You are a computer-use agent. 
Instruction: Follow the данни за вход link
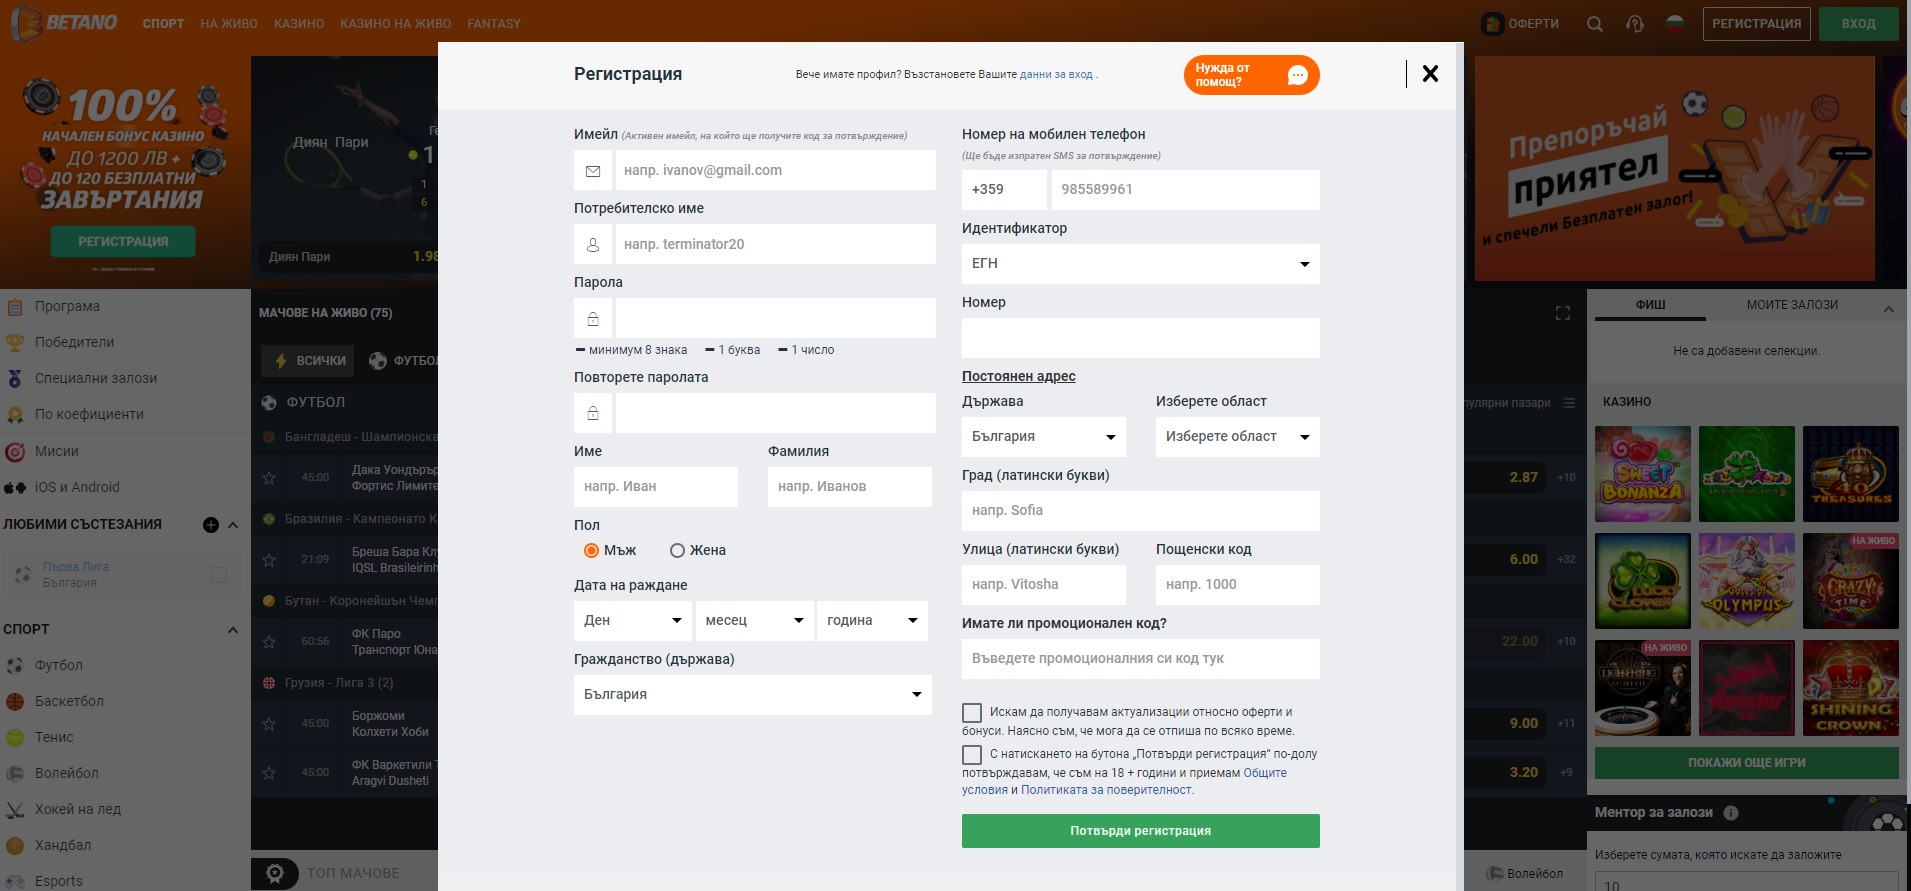click(x=1056, y=75)
